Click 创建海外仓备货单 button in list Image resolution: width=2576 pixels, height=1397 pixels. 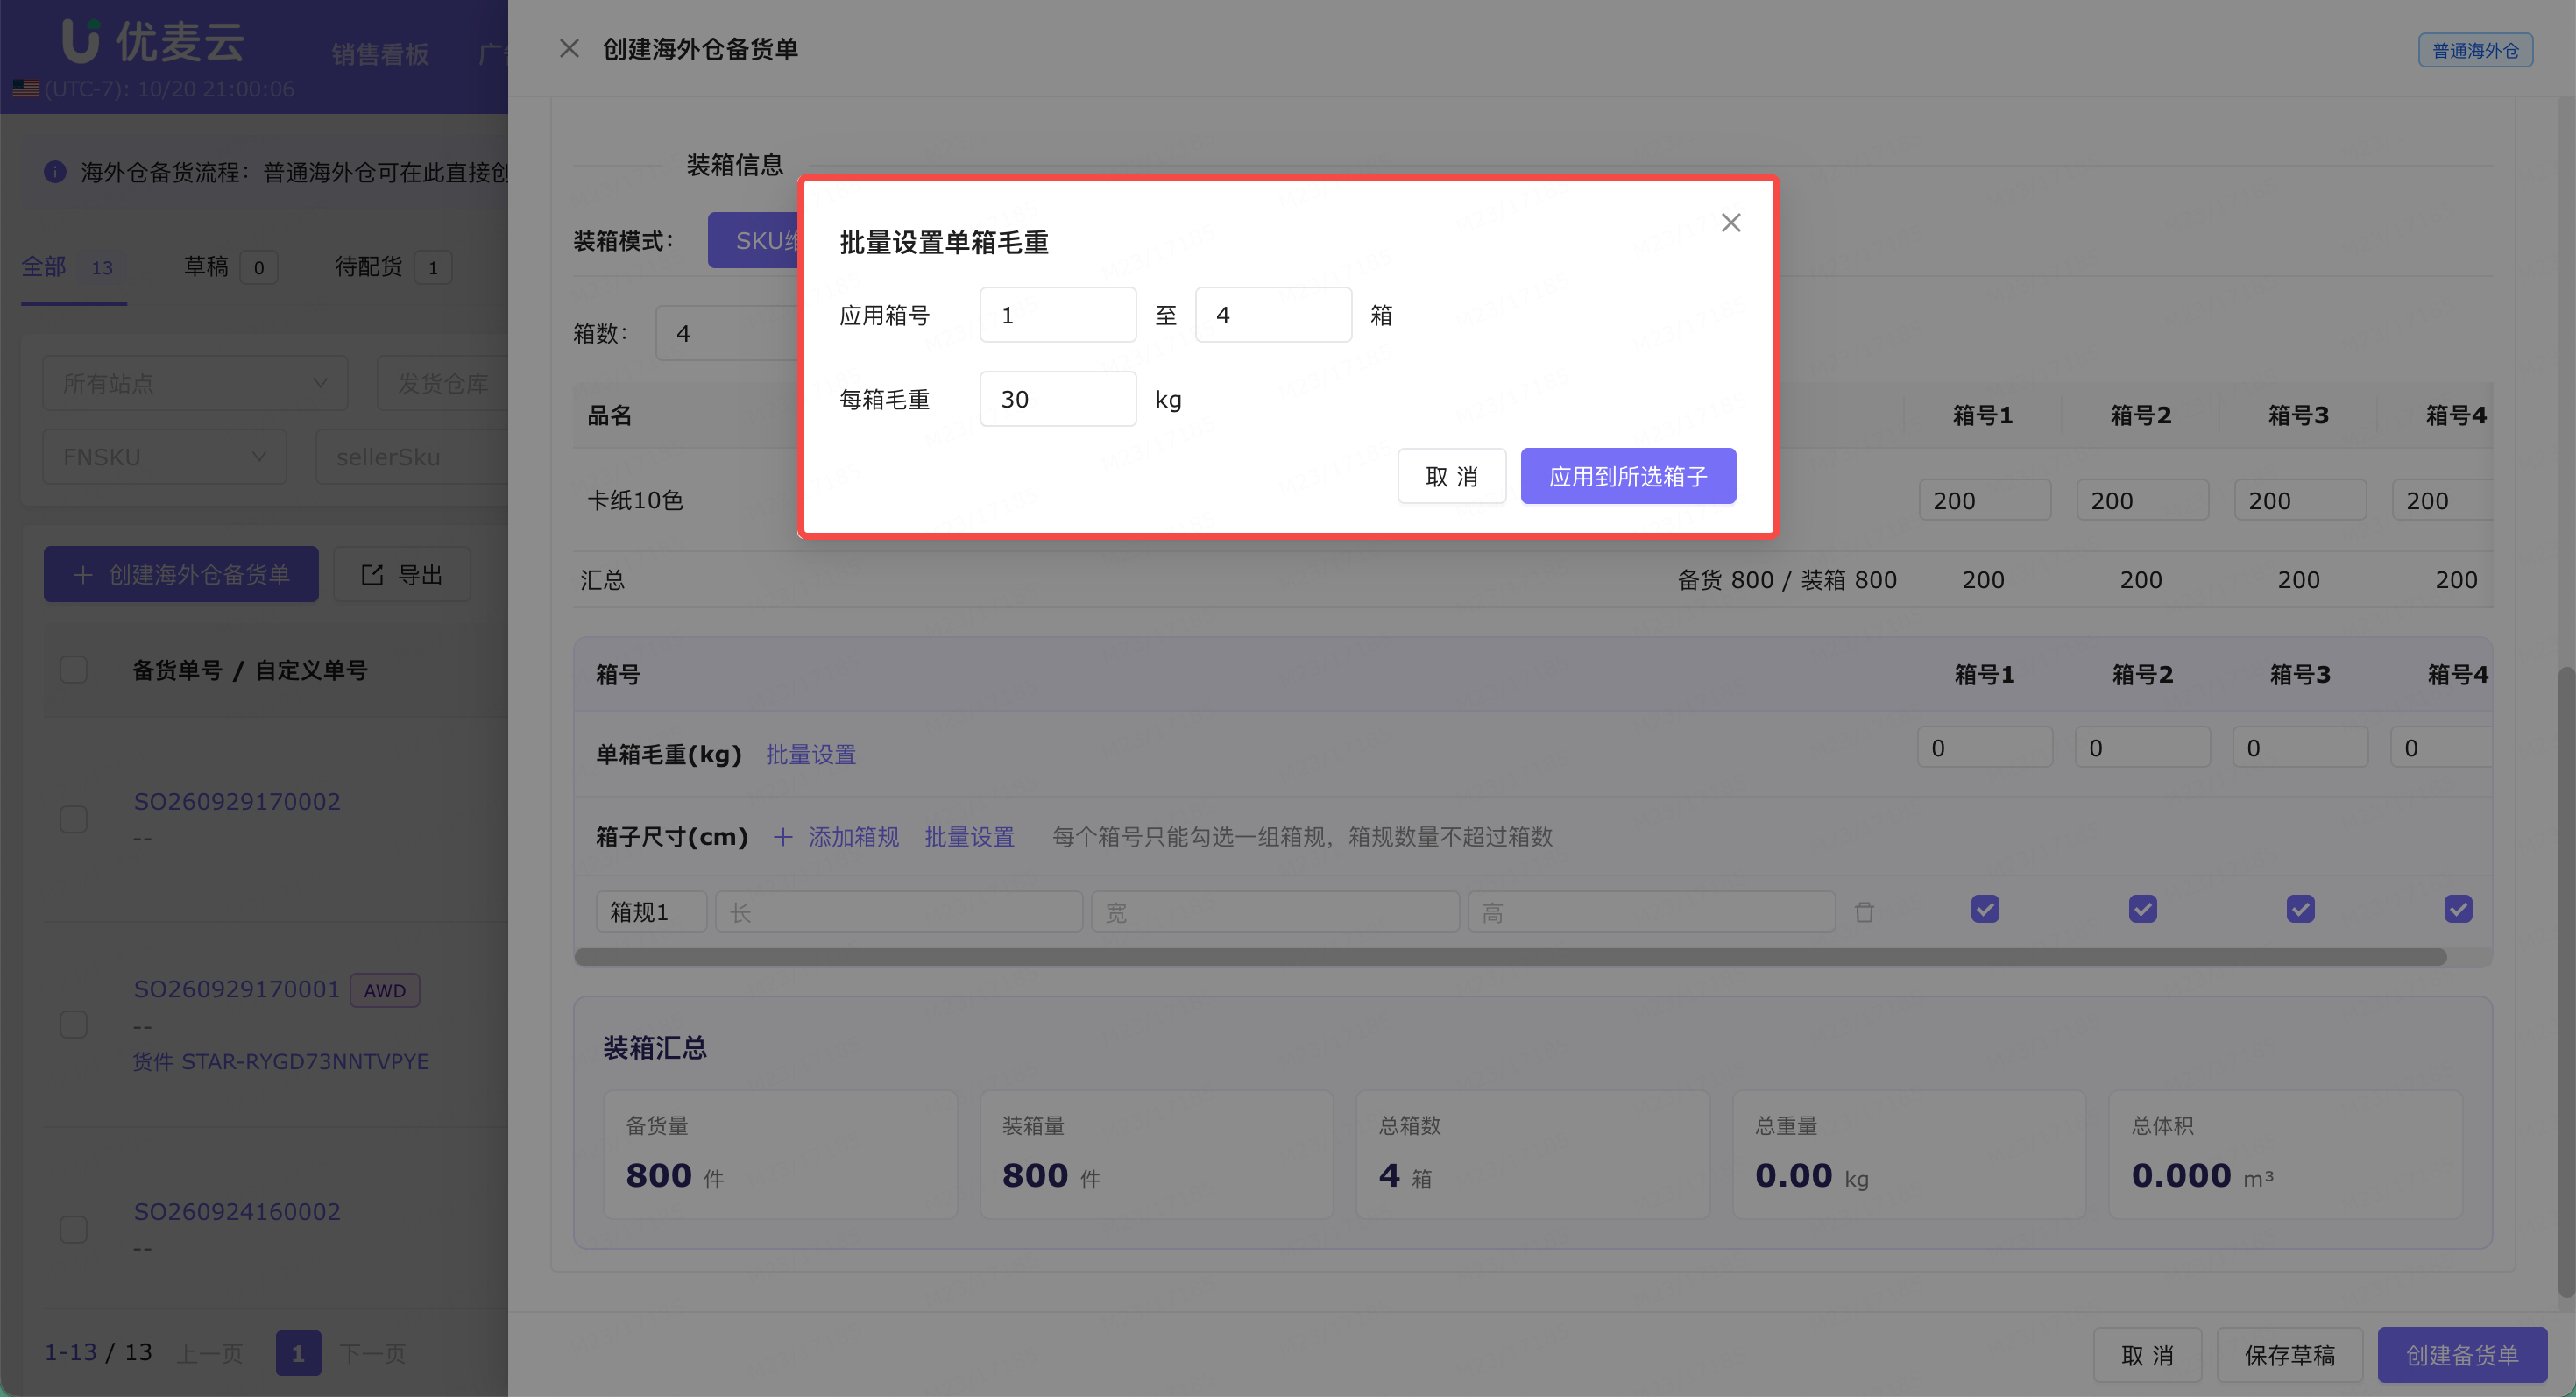click(x=181, y=574)
